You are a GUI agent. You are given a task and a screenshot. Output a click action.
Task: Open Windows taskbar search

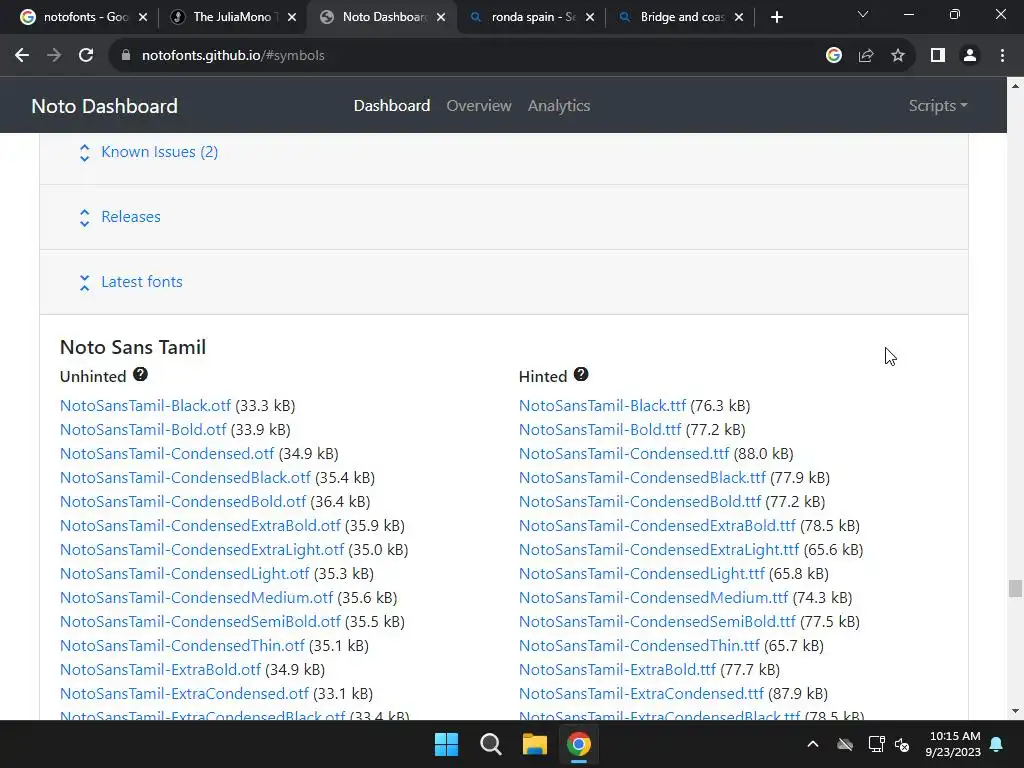coord(490,744)
